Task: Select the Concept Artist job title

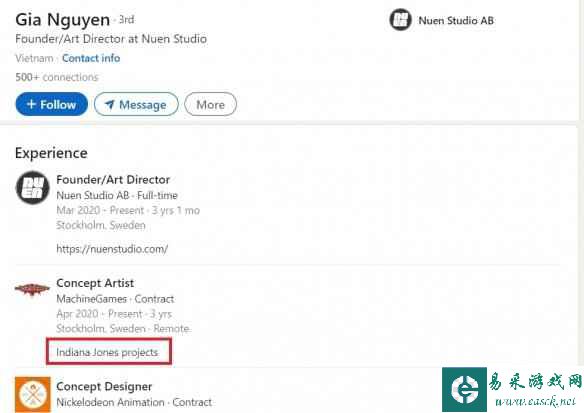Action: 95,283
